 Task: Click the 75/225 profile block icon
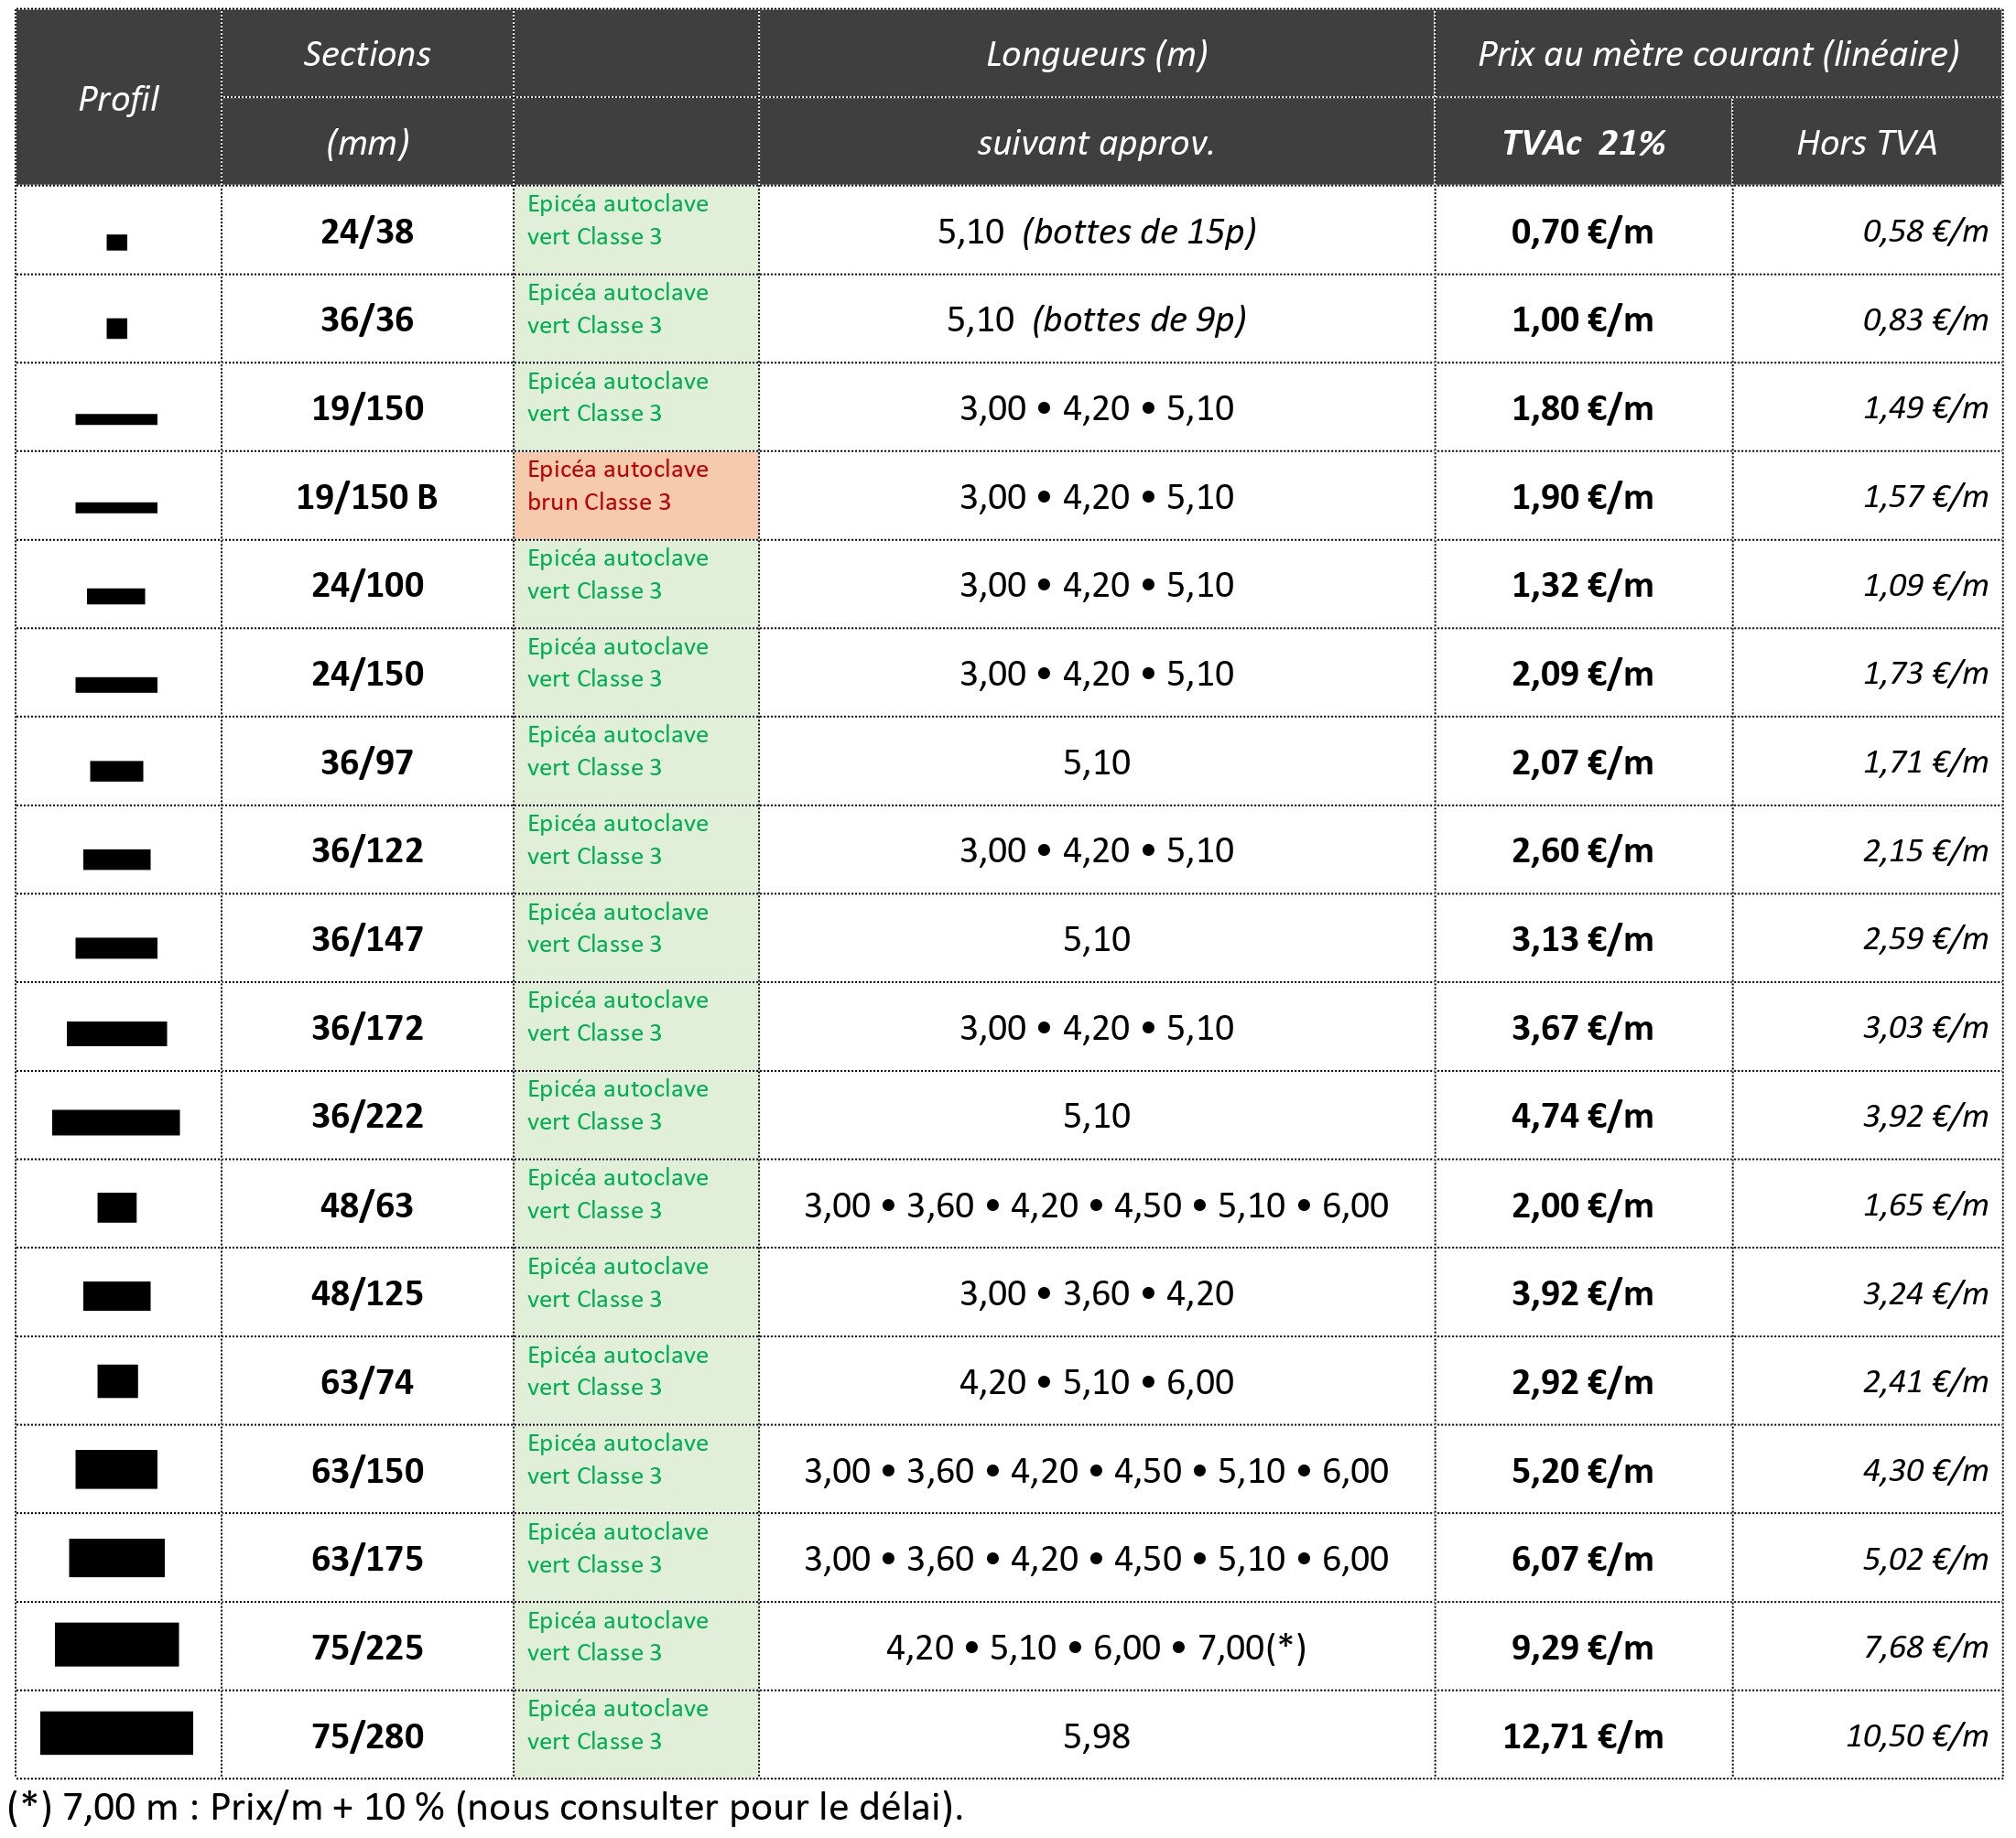click(116, 1645)
